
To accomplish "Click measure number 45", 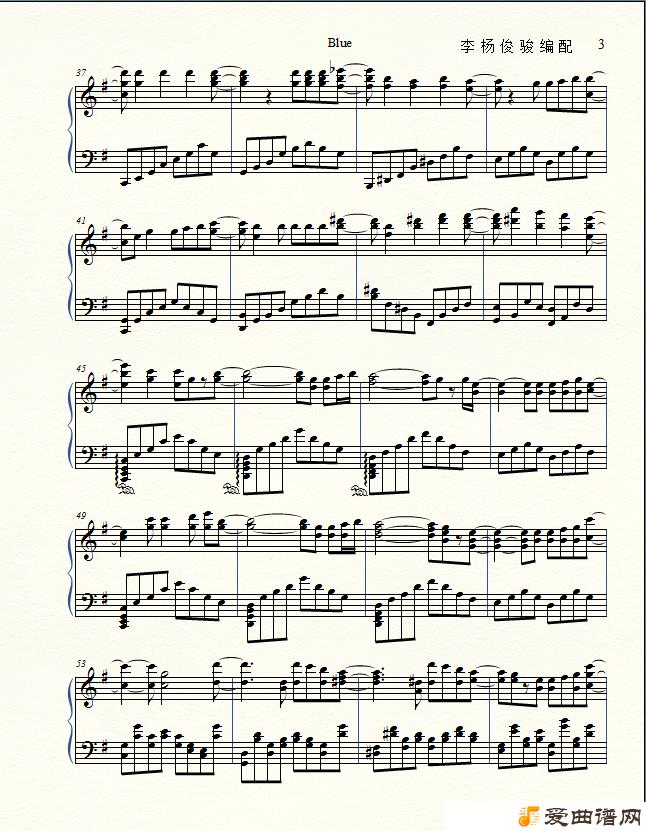I will coord(82,368).
